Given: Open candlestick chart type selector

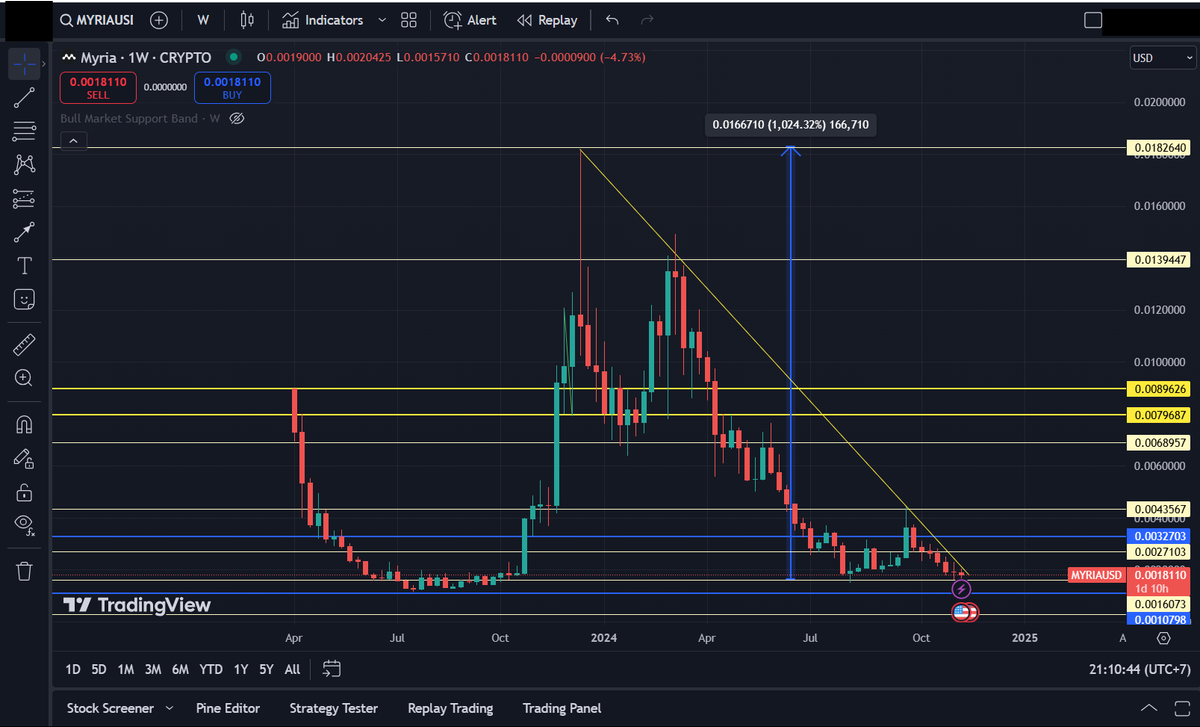Looking at the screenshot, I should (249, 20).
